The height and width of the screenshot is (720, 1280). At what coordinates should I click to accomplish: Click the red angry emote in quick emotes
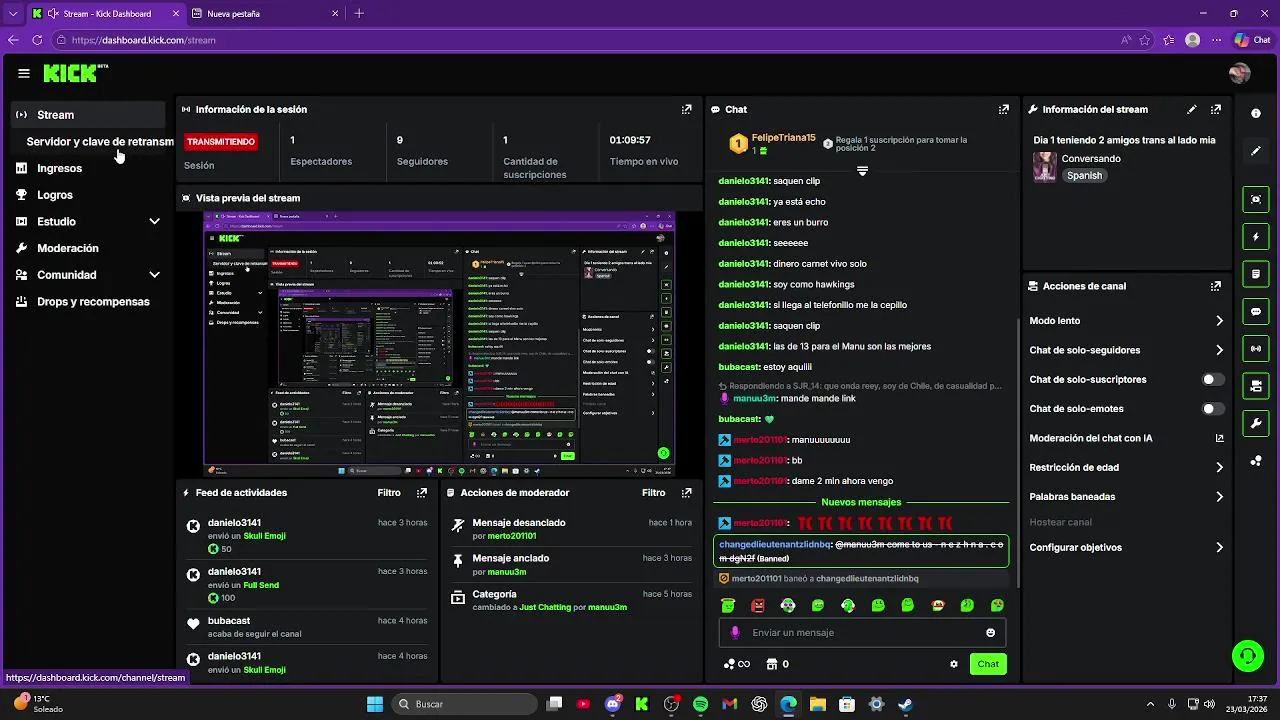(758, 606)
